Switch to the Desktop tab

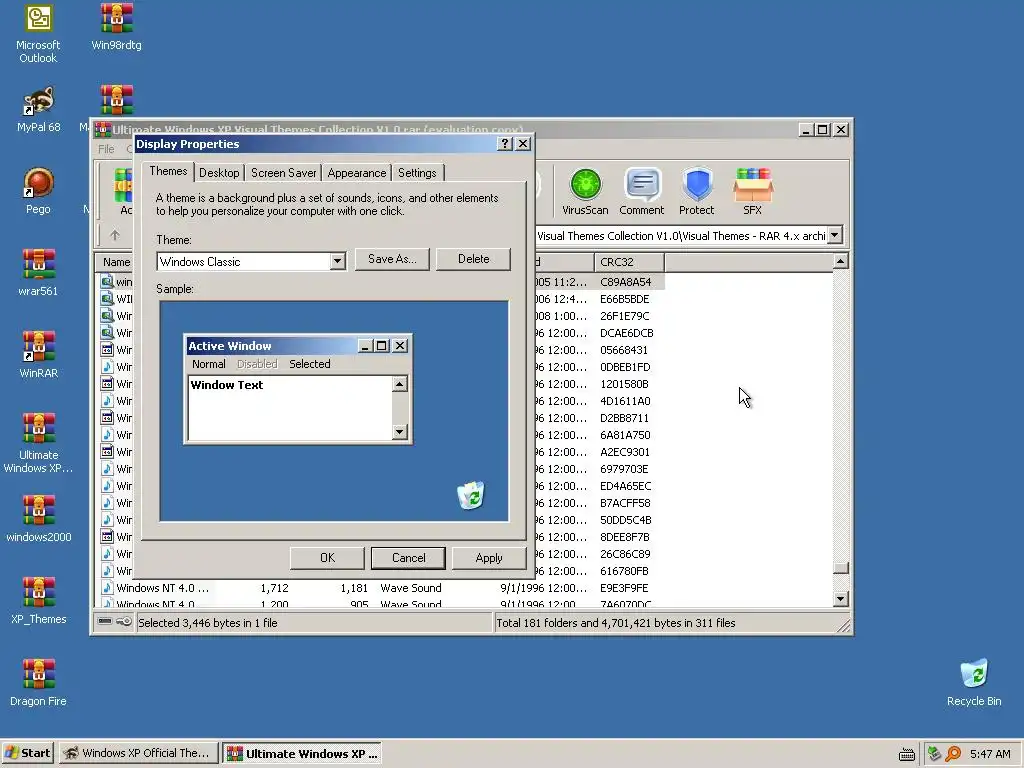click(x=219, y=173)
